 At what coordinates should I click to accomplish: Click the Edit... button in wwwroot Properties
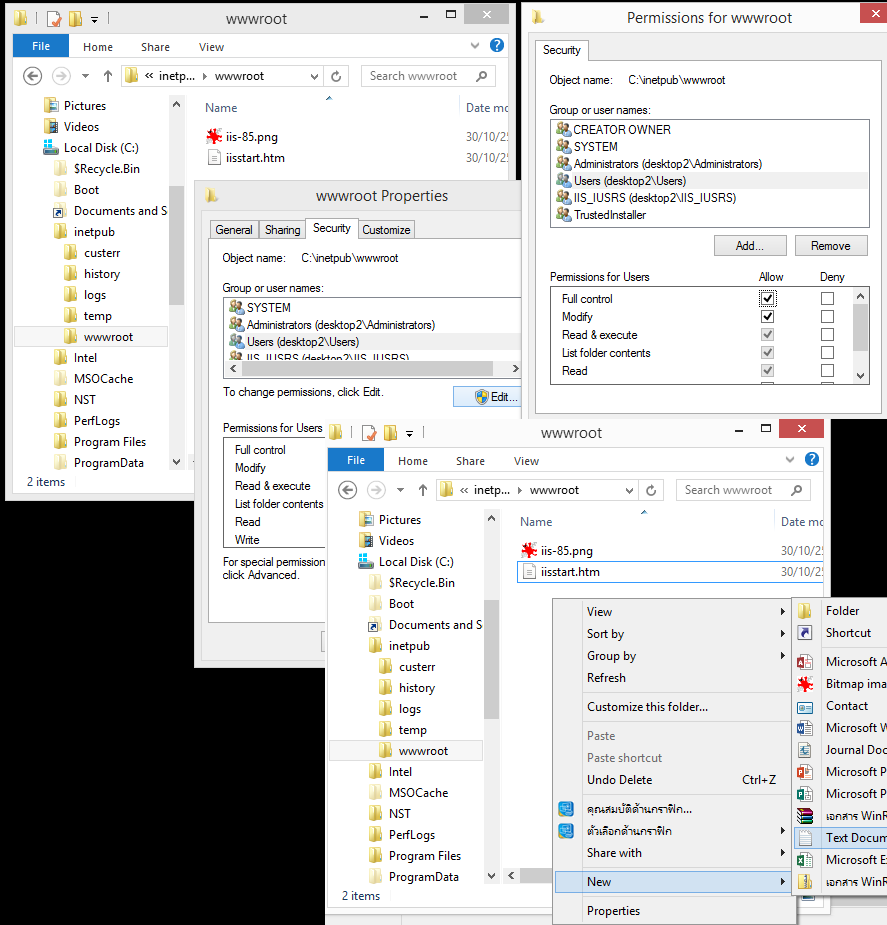[487, 397]
